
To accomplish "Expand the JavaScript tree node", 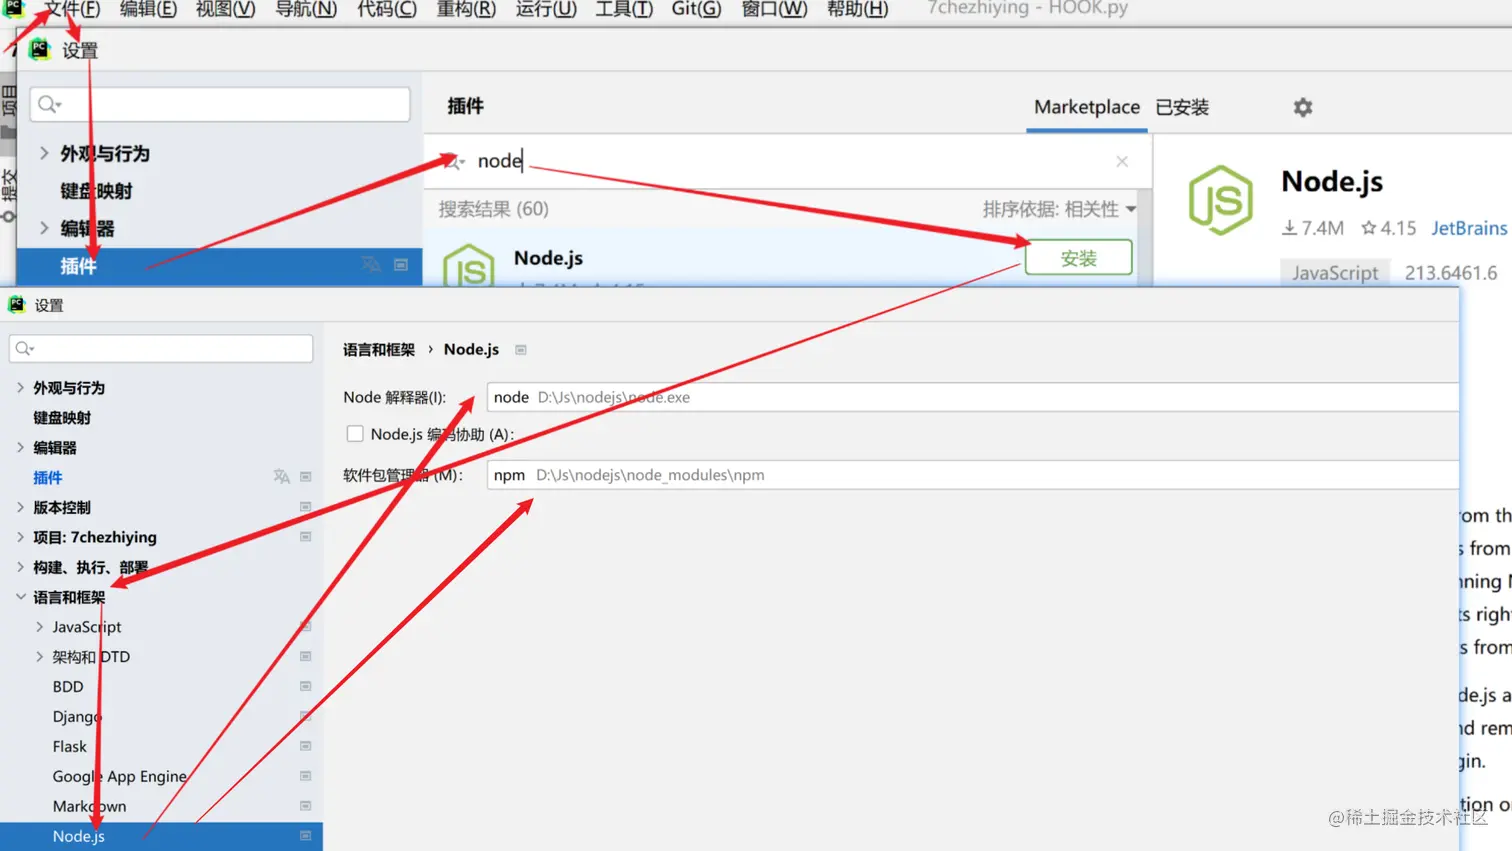I will pyautogui.click(x=39, y=627).
